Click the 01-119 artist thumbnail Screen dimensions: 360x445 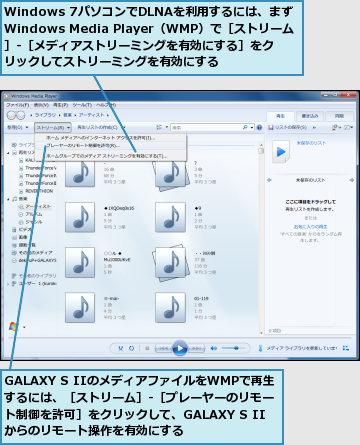tap(170, 308)
